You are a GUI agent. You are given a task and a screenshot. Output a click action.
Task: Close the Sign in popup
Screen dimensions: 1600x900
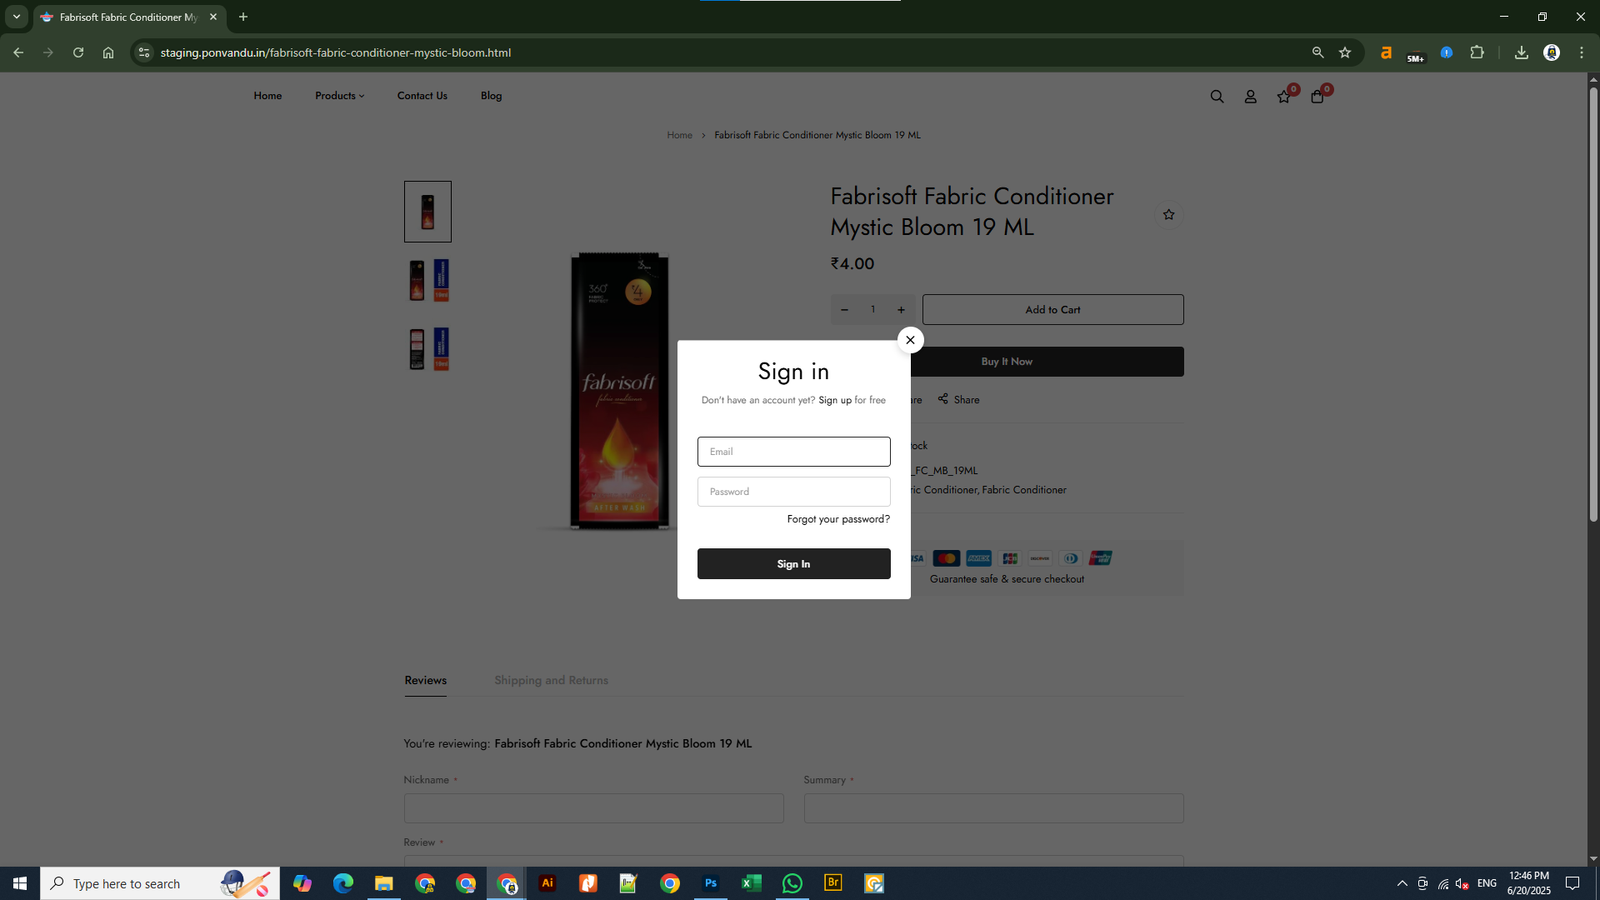pyautogui.click(x=910, y=340)
